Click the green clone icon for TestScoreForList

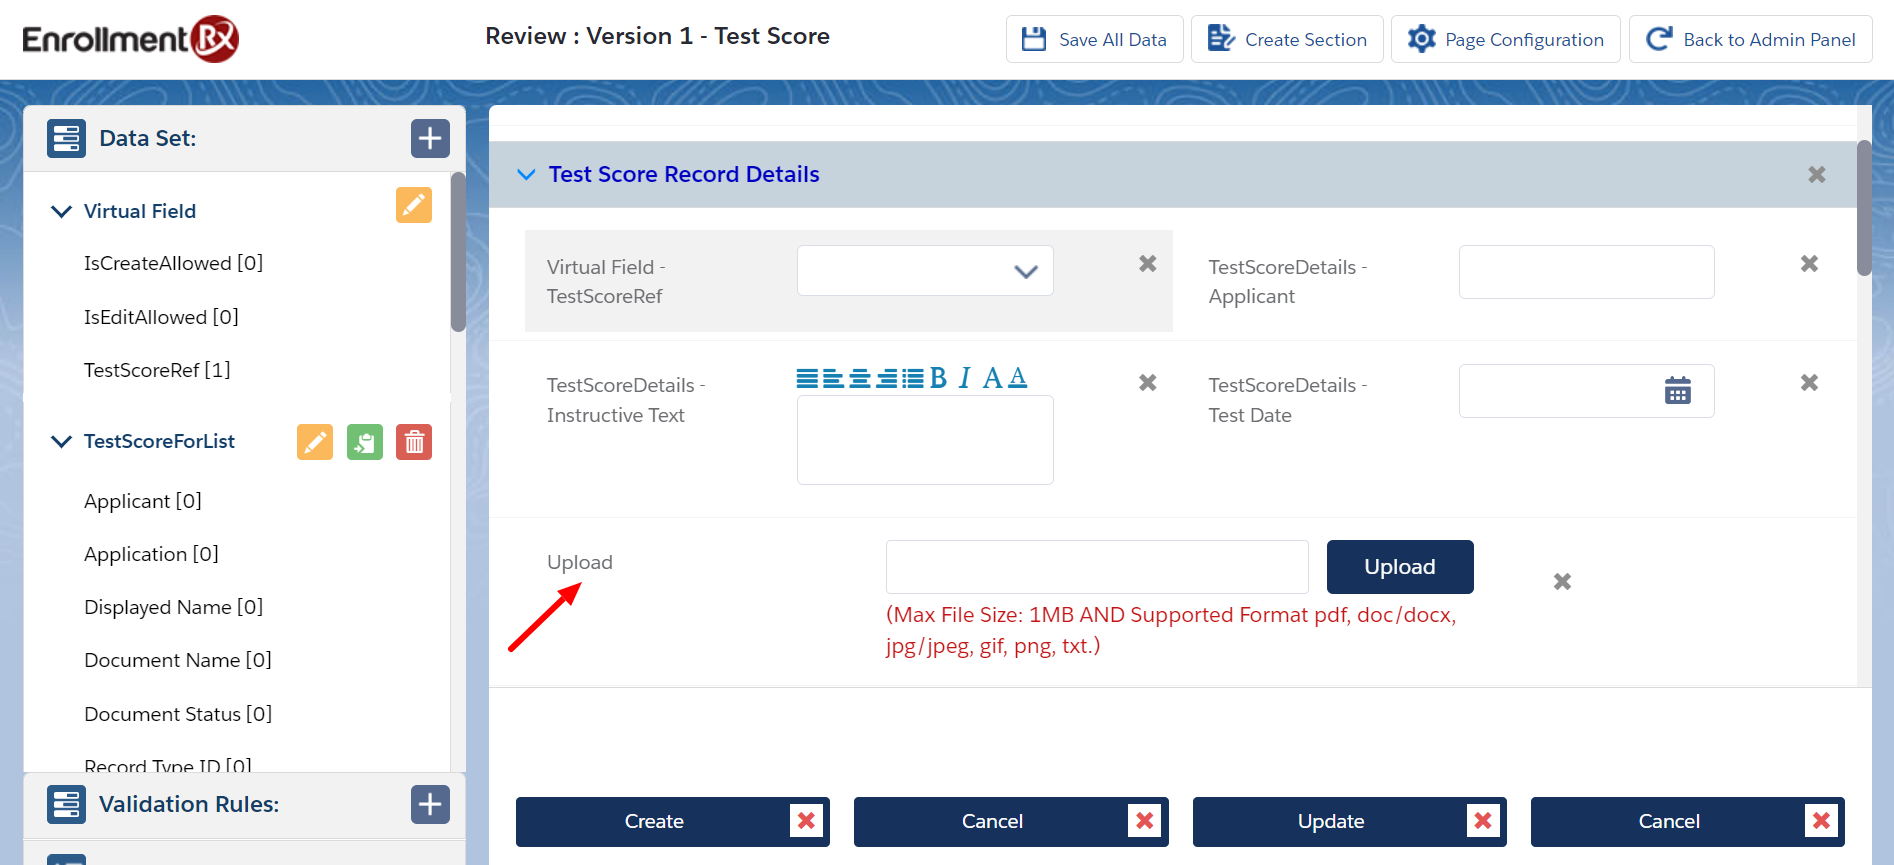pyautogui.click(x=364, y=442)
